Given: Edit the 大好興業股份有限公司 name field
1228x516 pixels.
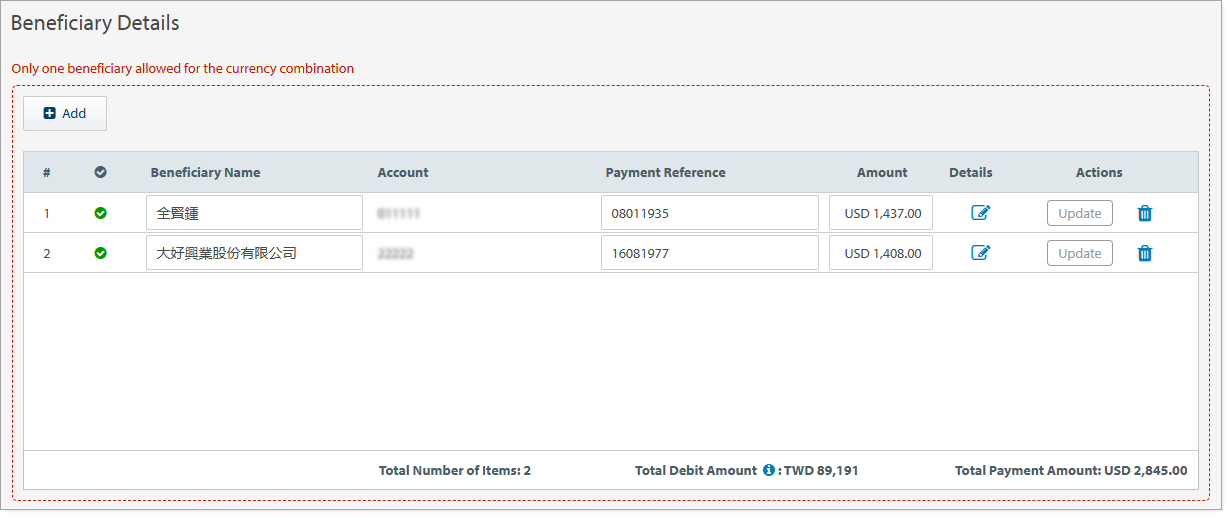Looking at the screenshot, I should (254, 253).
